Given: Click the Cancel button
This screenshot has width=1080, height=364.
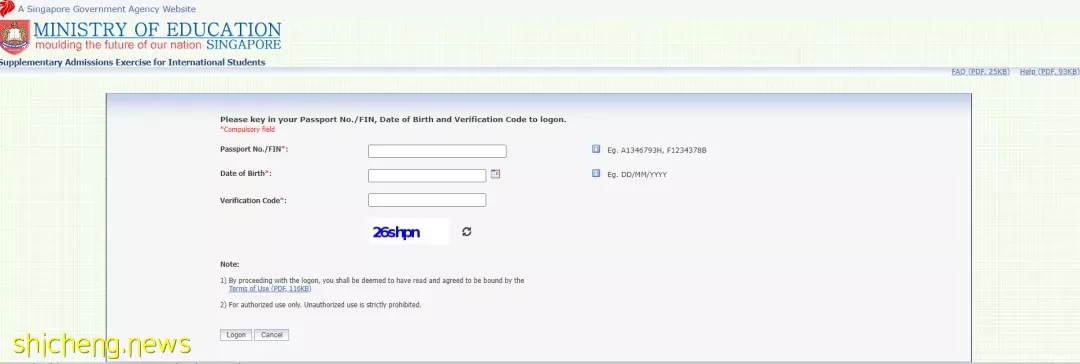Looking at the screenshot, I should 271,335.
